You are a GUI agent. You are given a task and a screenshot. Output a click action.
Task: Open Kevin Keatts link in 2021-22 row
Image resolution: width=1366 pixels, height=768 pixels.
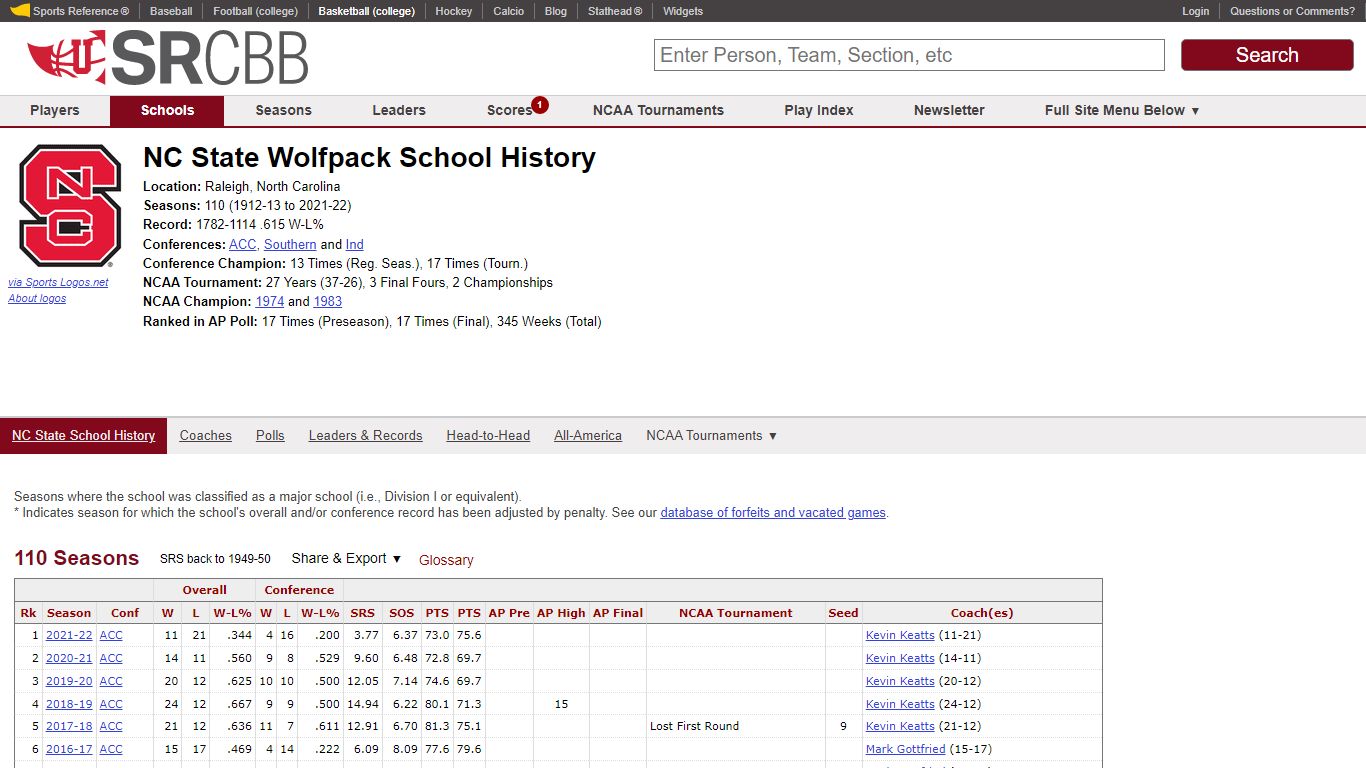900,635
